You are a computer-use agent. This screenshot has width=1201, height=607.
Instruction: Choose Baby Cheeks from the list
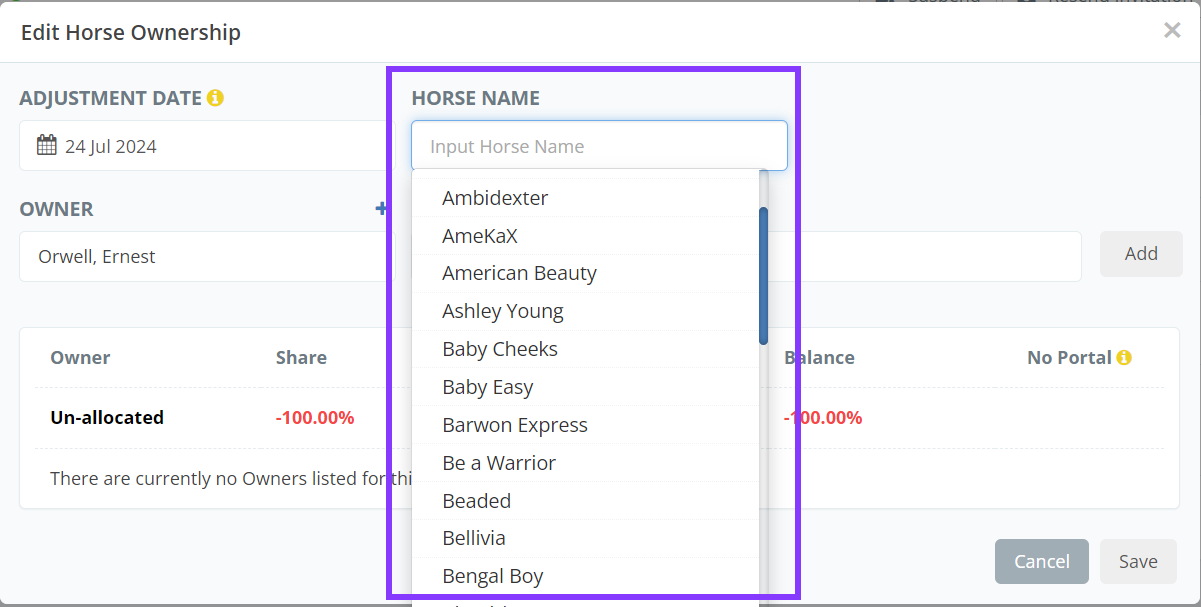click(500, 349)
